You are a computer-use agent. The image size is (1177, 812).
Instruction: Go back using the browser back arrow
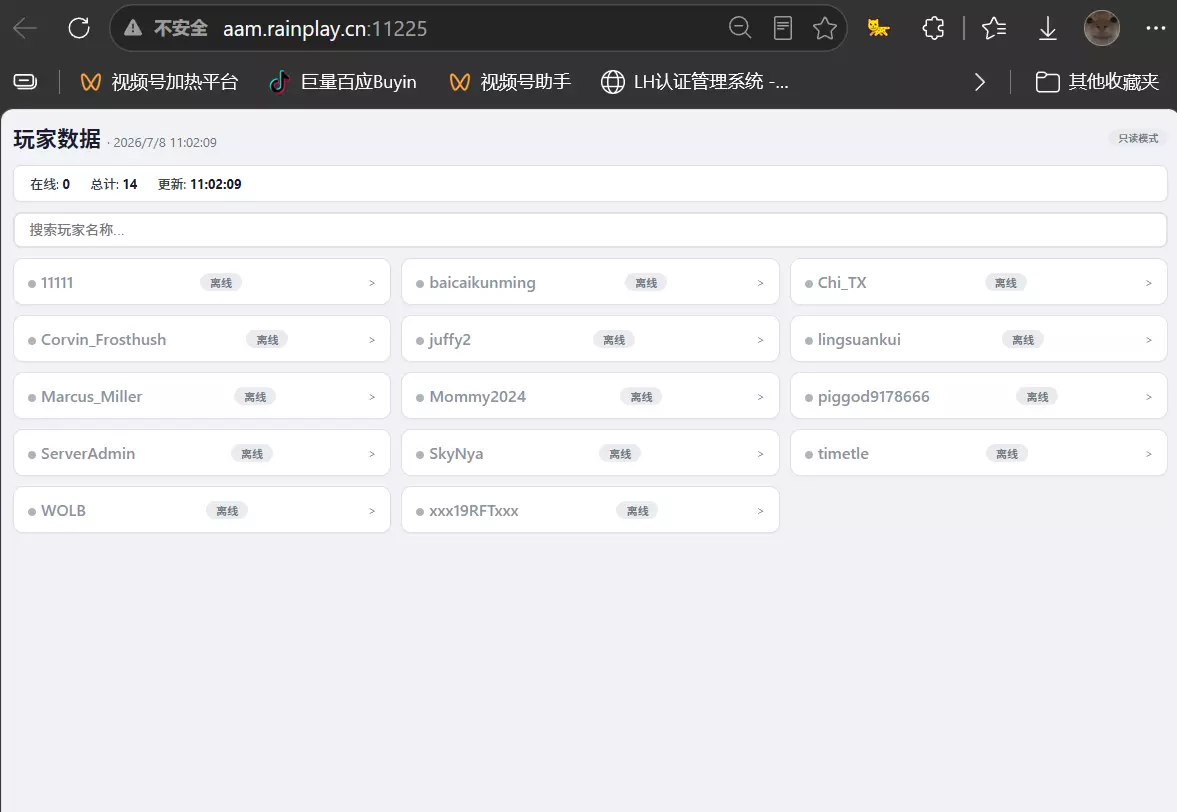(x=25, y=29)
